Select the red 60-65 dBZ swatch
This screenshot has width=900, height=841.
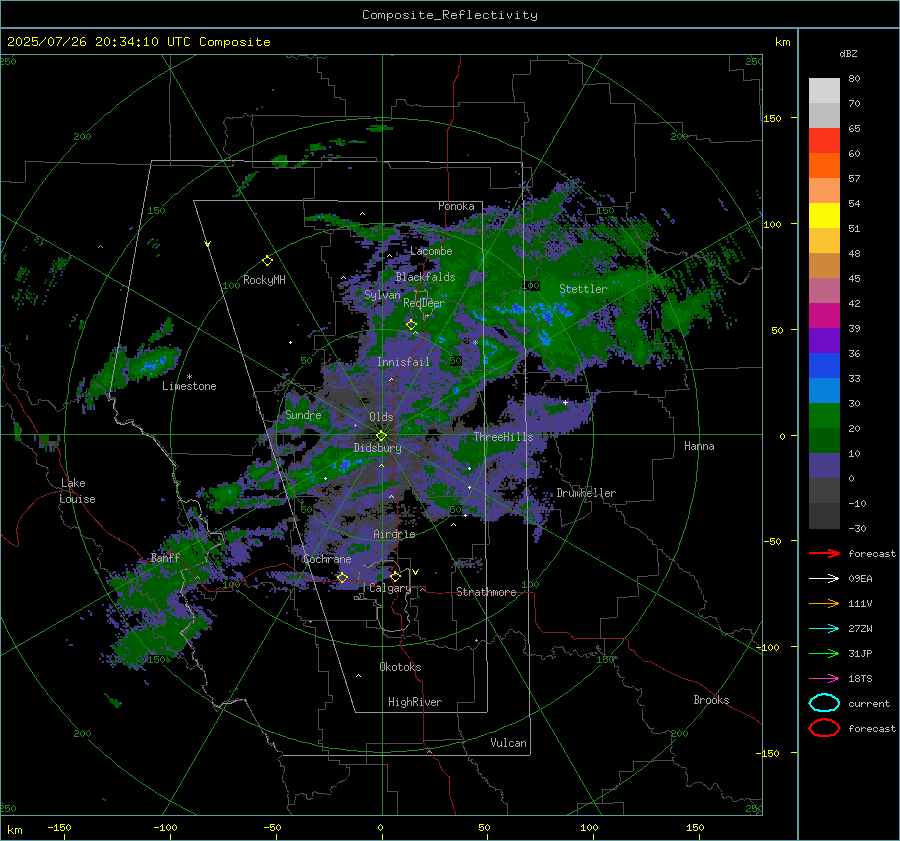(824, 141)
